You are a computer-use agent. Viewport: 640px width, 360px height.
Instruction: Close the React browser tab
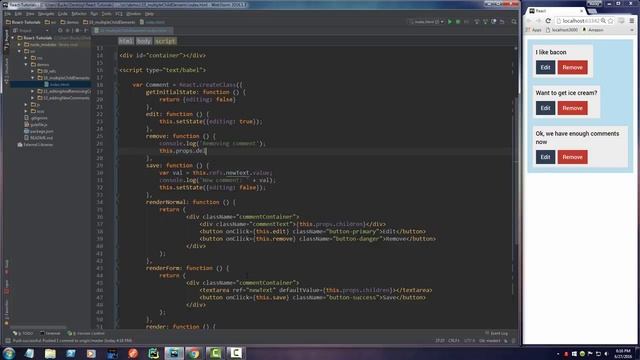[x=582, y=11]
